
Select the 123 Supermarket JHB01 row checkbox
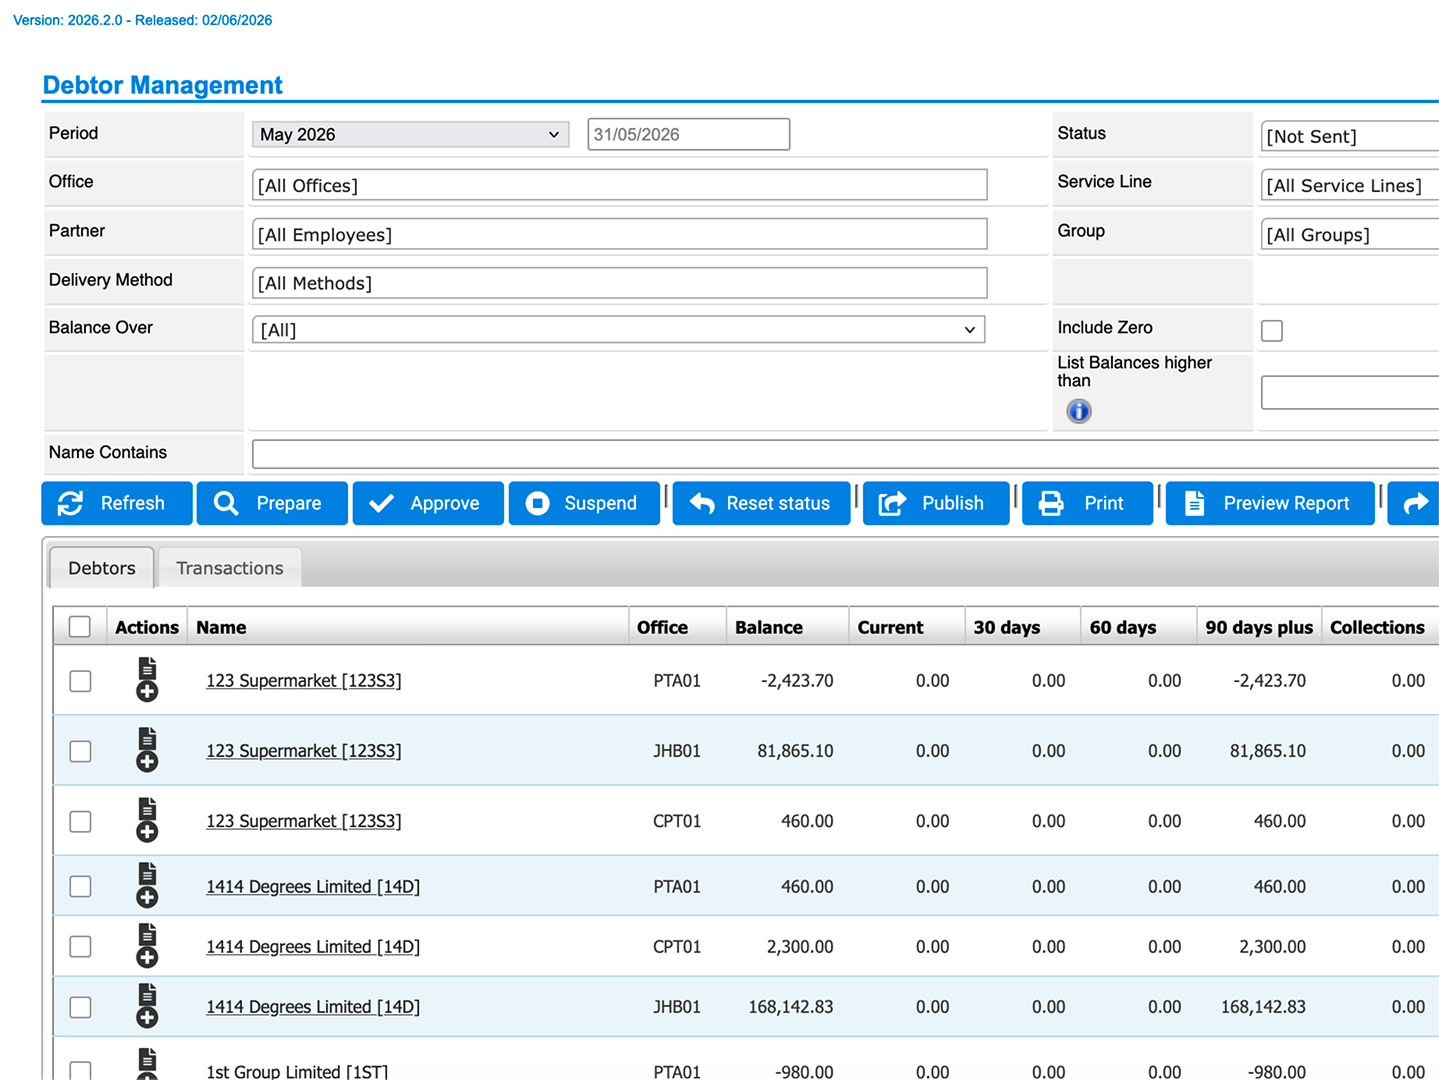click(80, 751)
